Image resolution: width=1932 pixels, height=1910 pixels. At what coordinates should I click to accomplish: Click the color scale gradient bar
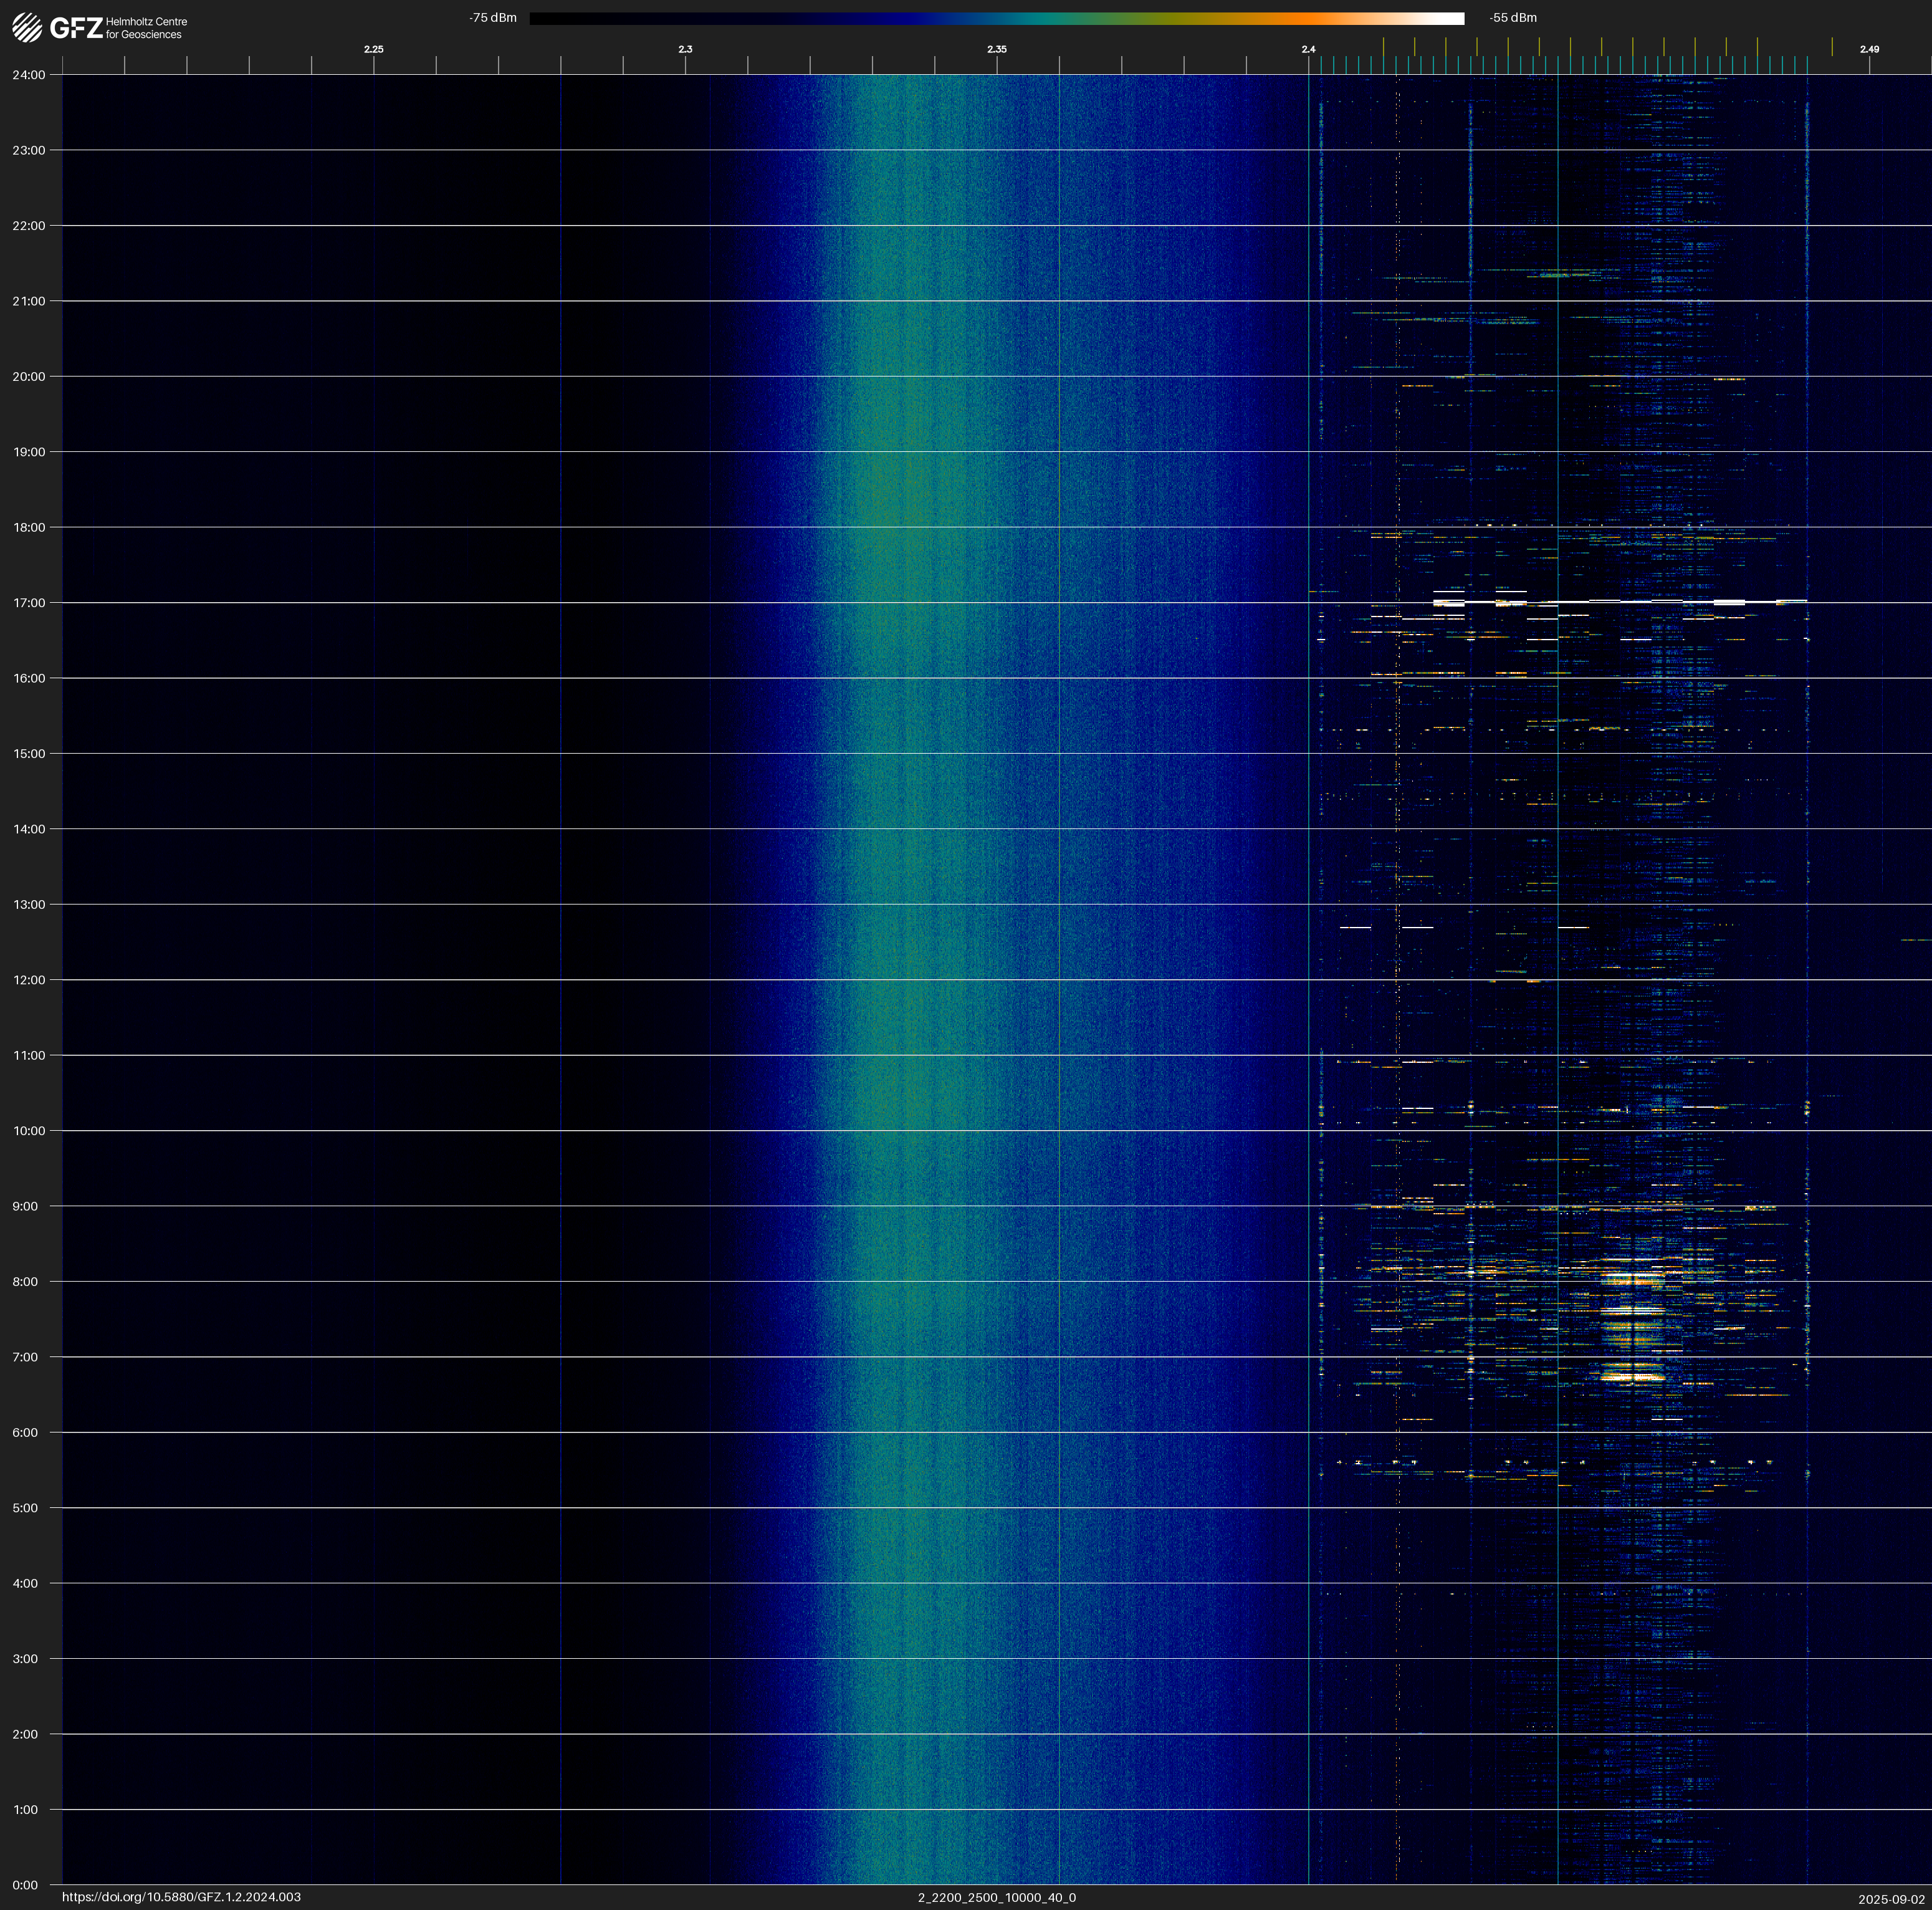click(x=996, y=18)
